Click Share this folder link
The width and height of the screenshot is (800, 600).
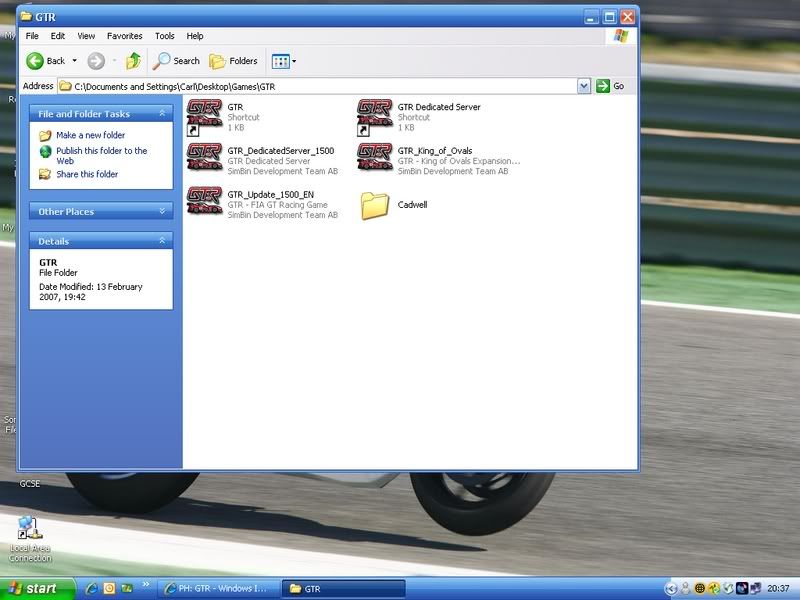(87, 174)
